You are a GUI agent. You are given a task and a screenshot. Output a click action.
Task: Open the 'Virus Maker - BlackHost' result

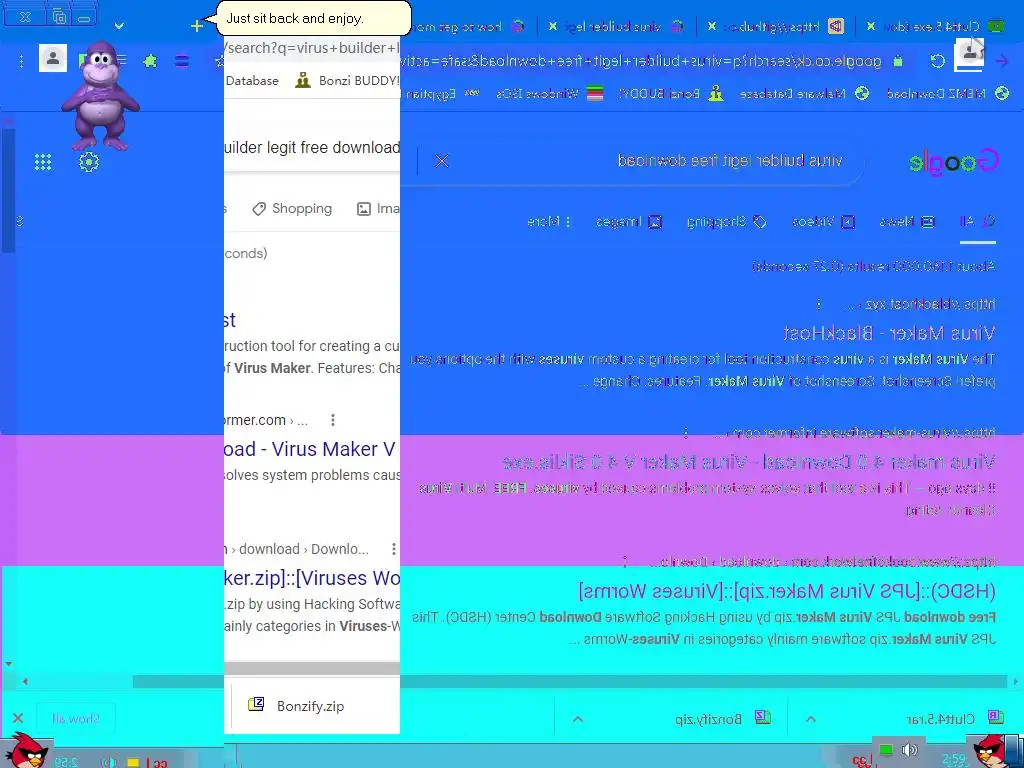pyautogui.click(x=889, y=334)
